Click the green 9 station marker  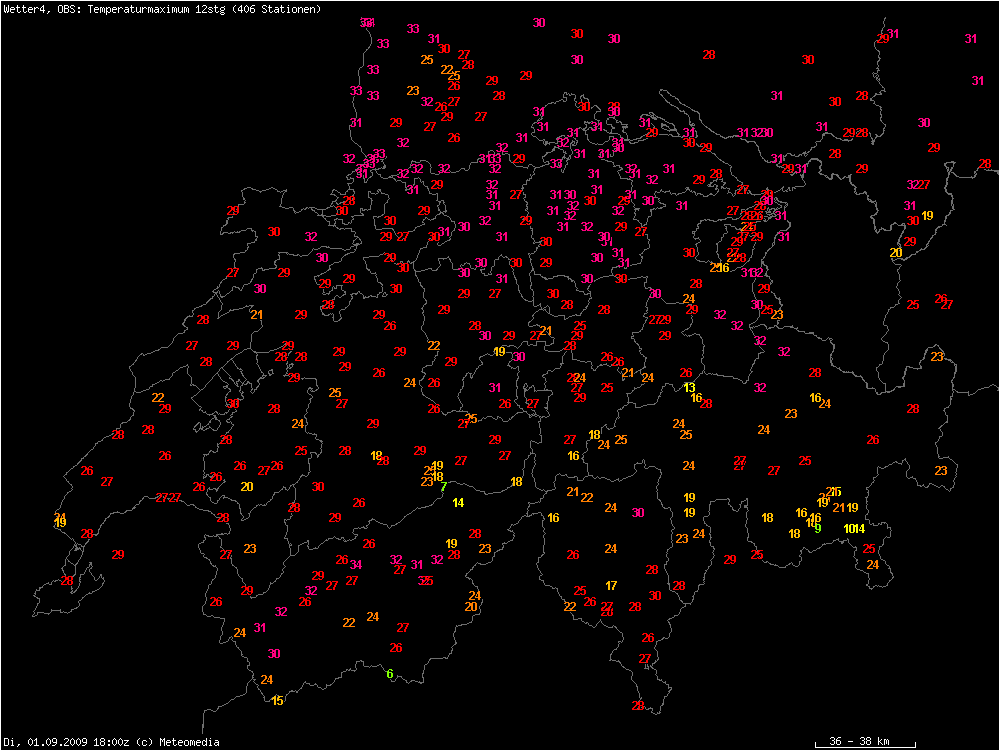(818, 528)
